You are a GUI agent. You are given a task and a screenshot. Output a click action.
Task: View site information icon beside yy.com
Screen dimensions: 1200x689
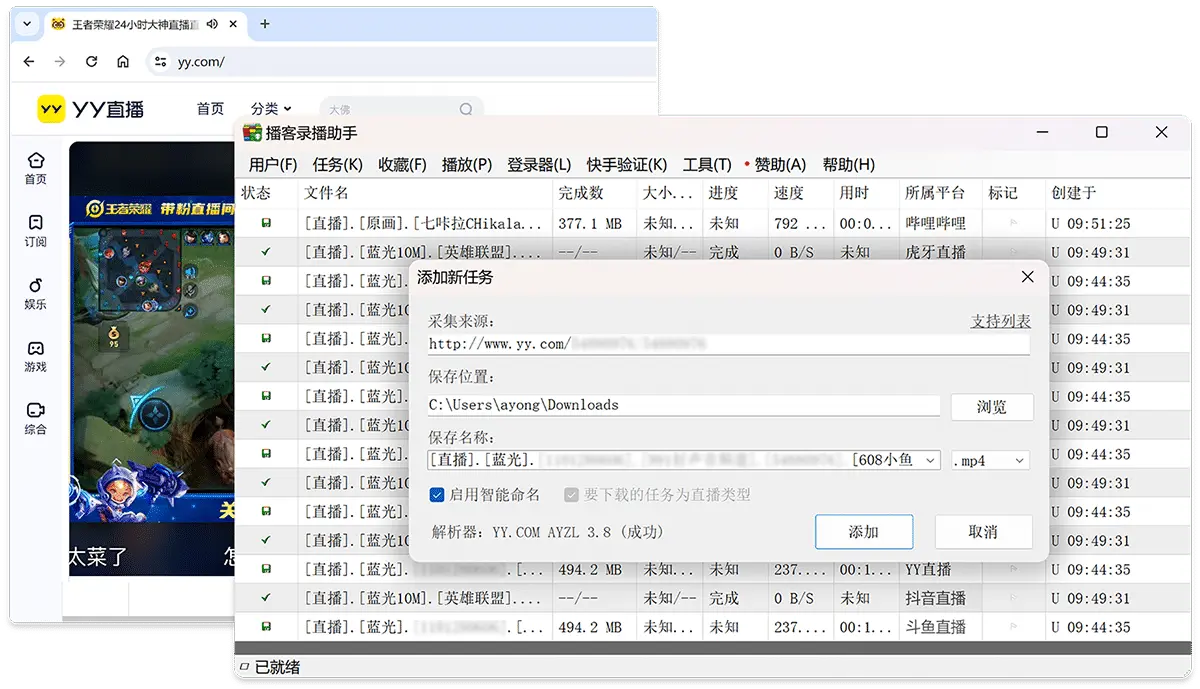[x=160, y=62]
